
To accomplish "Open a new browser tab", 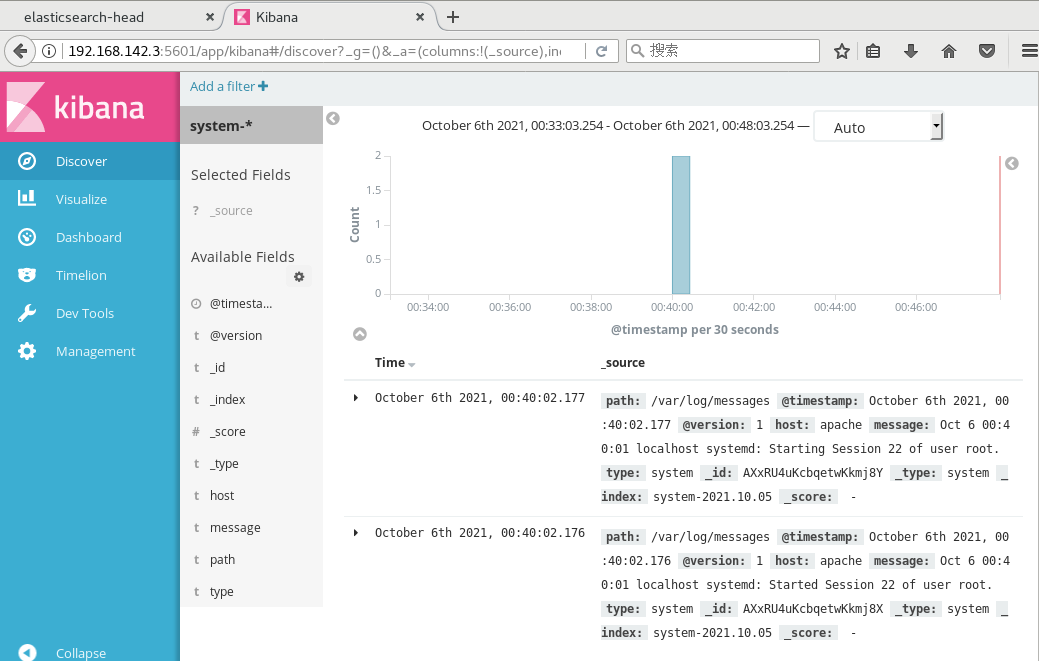I will (x=453, y=17).
